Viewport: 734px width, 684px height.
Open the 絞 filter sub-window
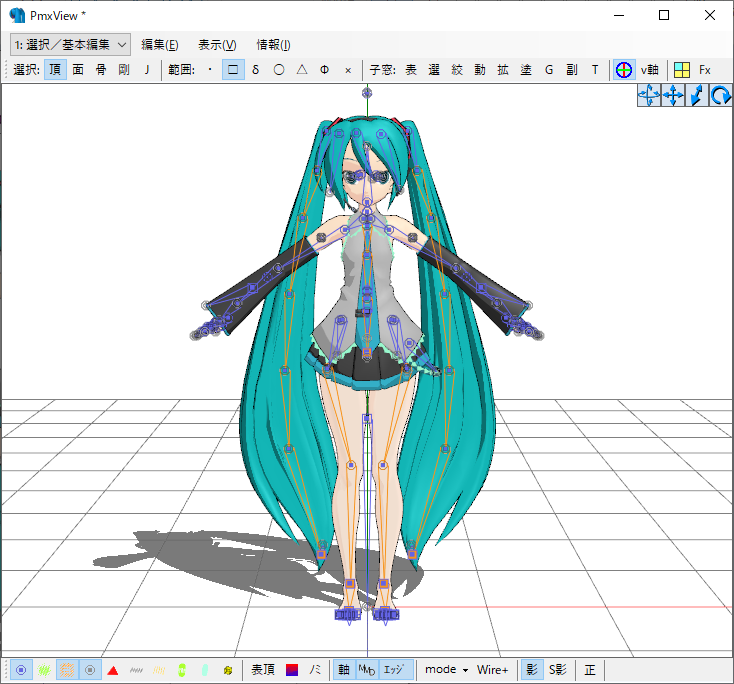457,70
